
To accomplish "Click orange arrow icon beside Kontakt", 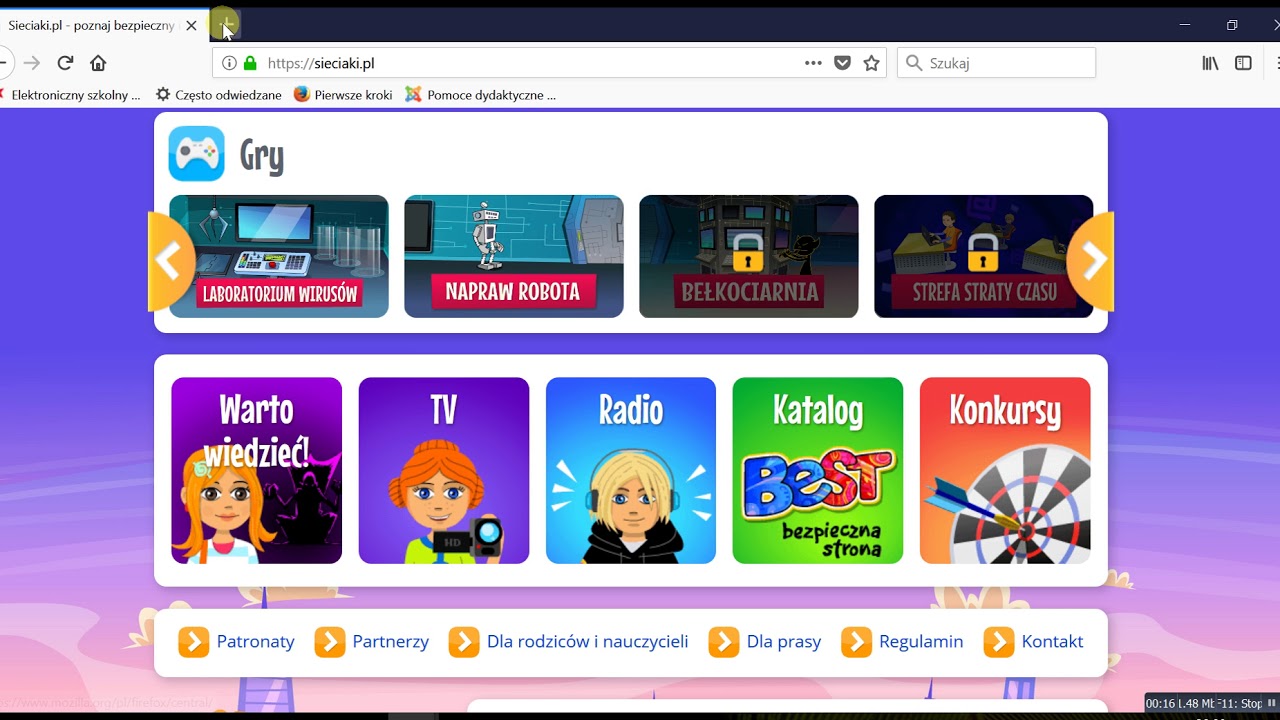I will tap(999, 642).
